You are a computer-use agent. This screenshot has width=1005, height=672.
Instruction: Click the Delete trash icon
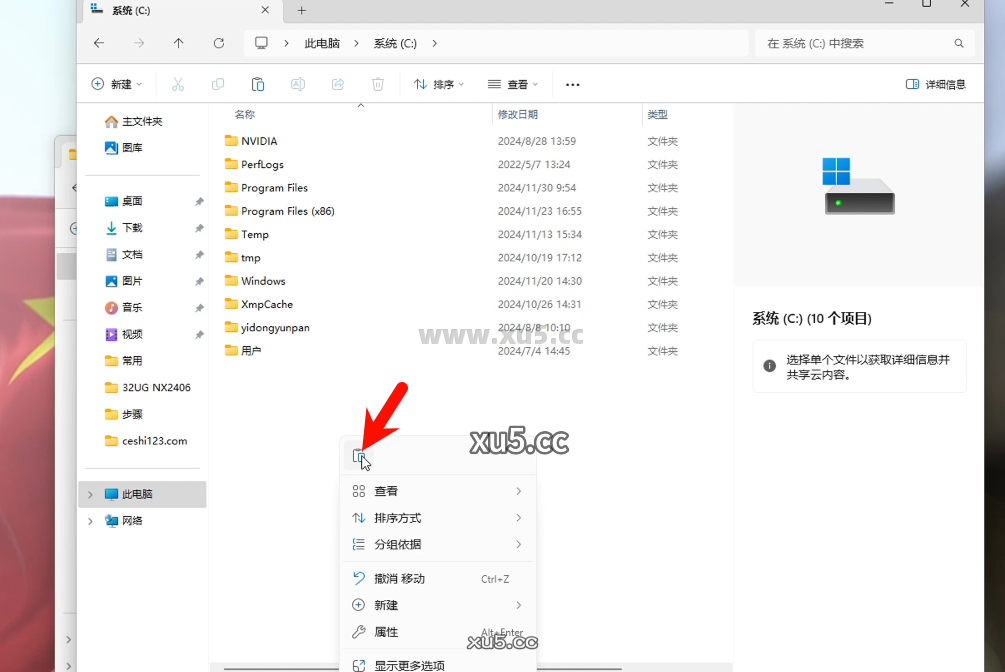coord(377,84)
